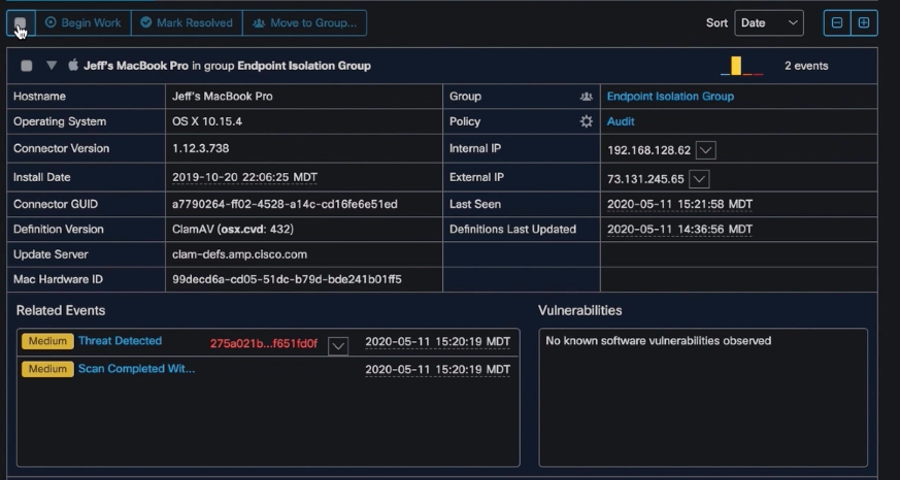The image size is (902, 480).
Task: Click the group people icon
Action: pyautogui.click(x=586, y=97)
